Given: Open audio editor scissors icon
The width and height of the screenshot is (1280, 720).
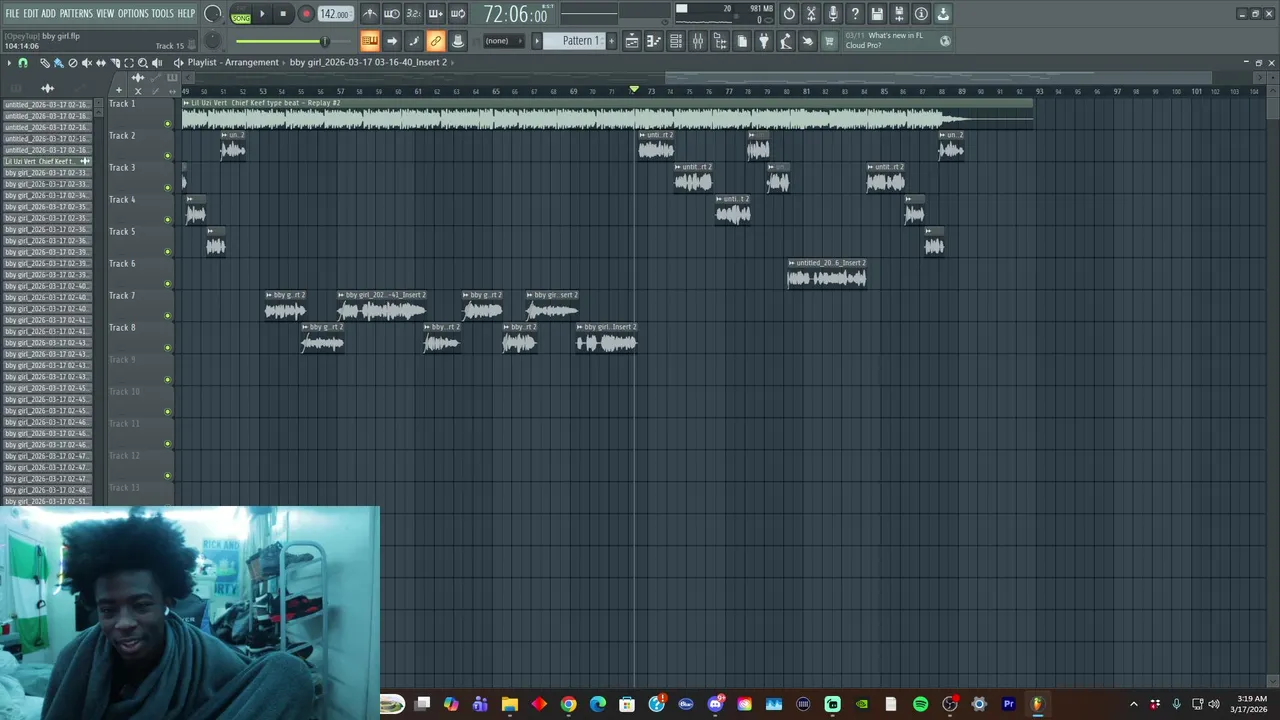Looking at the screenshot, I should 811,14.
